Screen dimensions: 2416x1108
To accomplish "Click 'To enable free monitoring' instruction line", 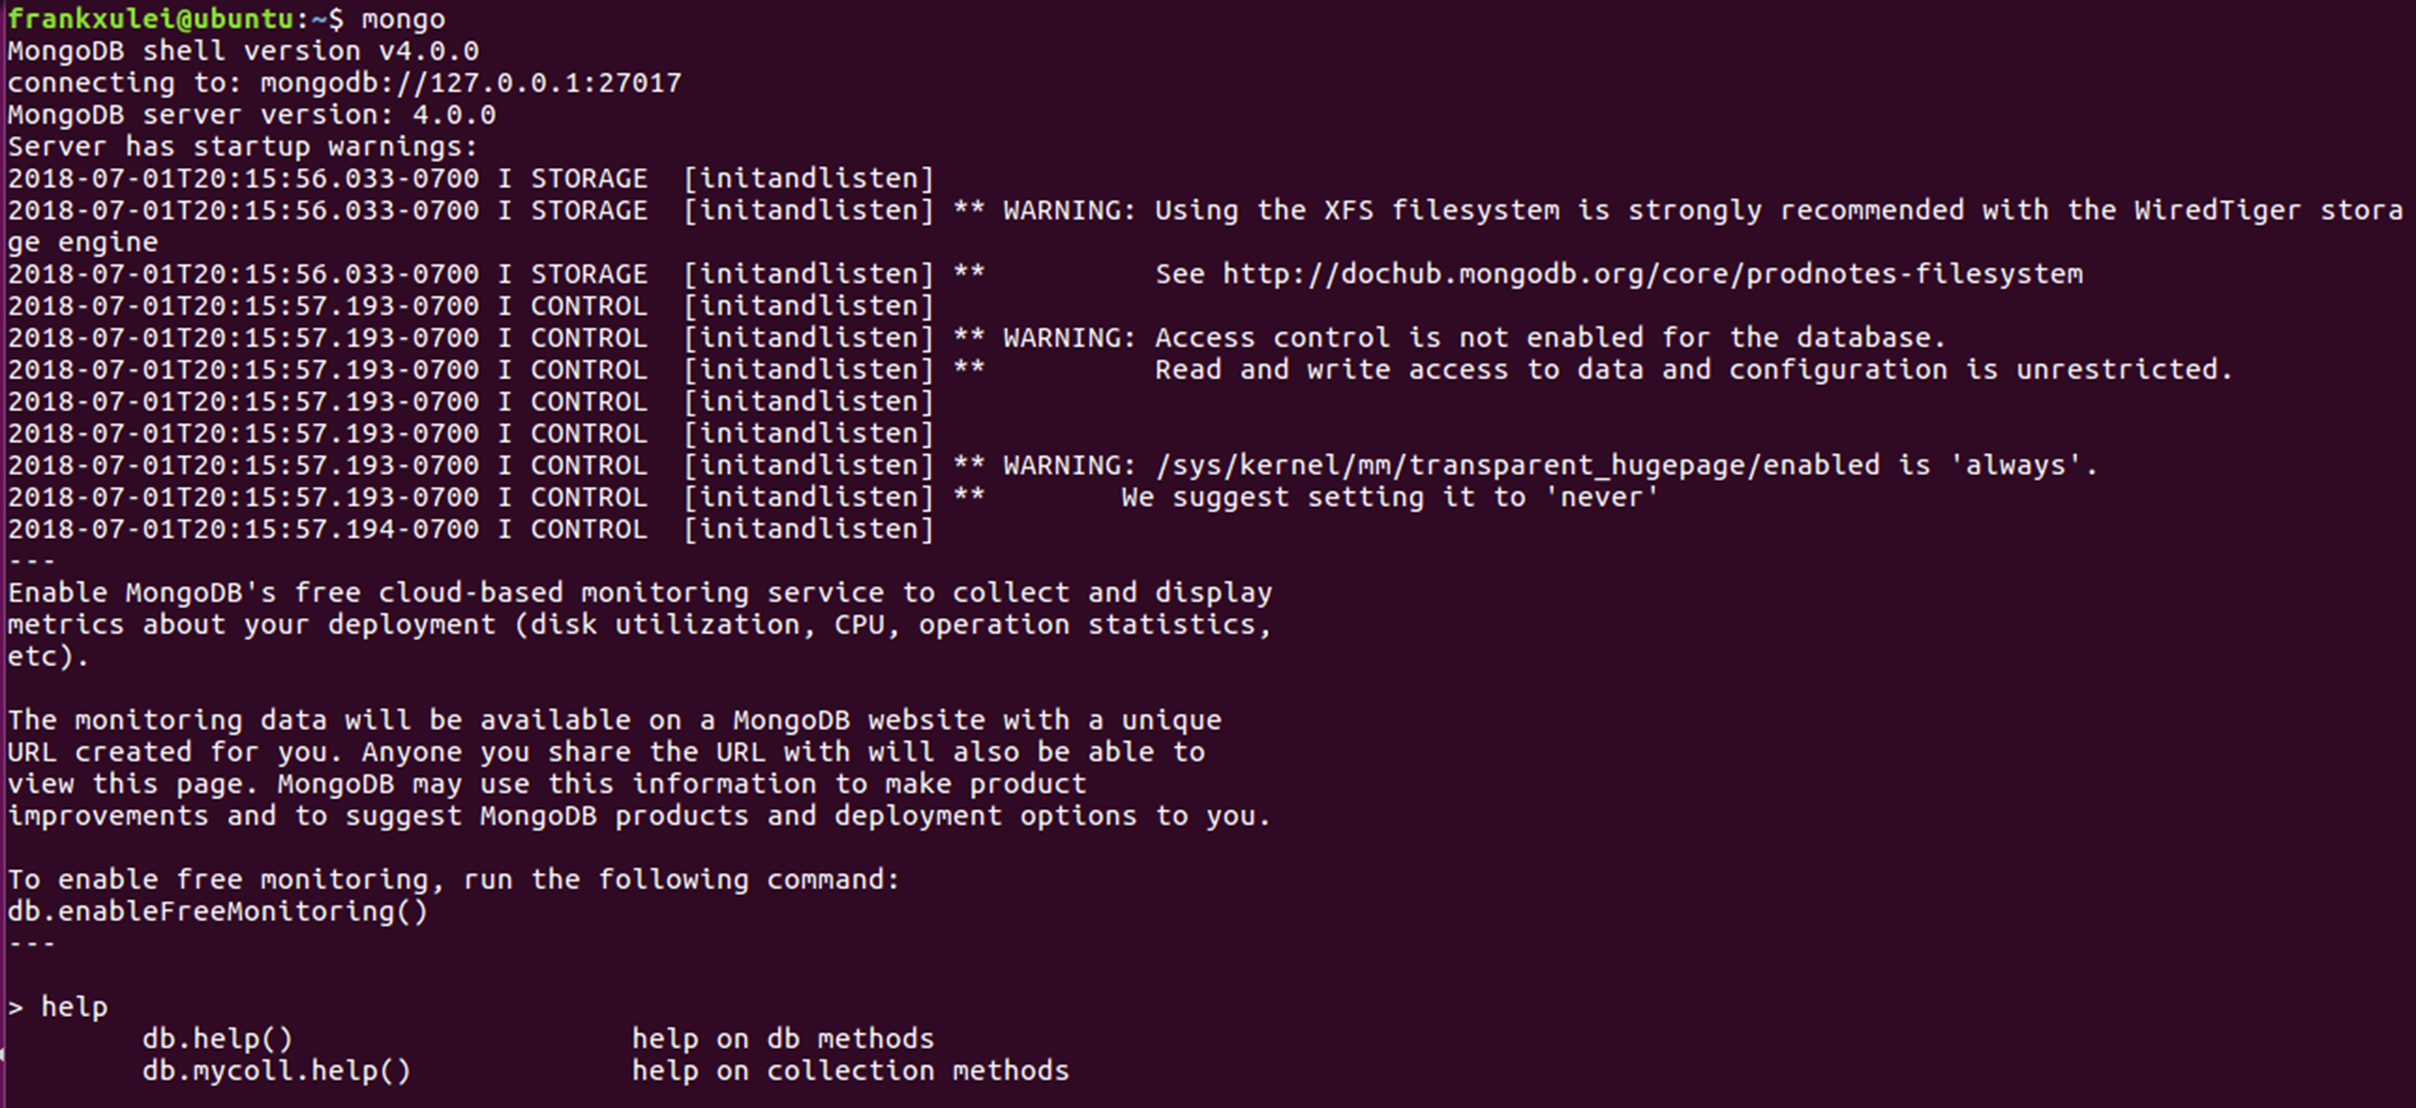I will pyautogui.click(x=453, y=880).
